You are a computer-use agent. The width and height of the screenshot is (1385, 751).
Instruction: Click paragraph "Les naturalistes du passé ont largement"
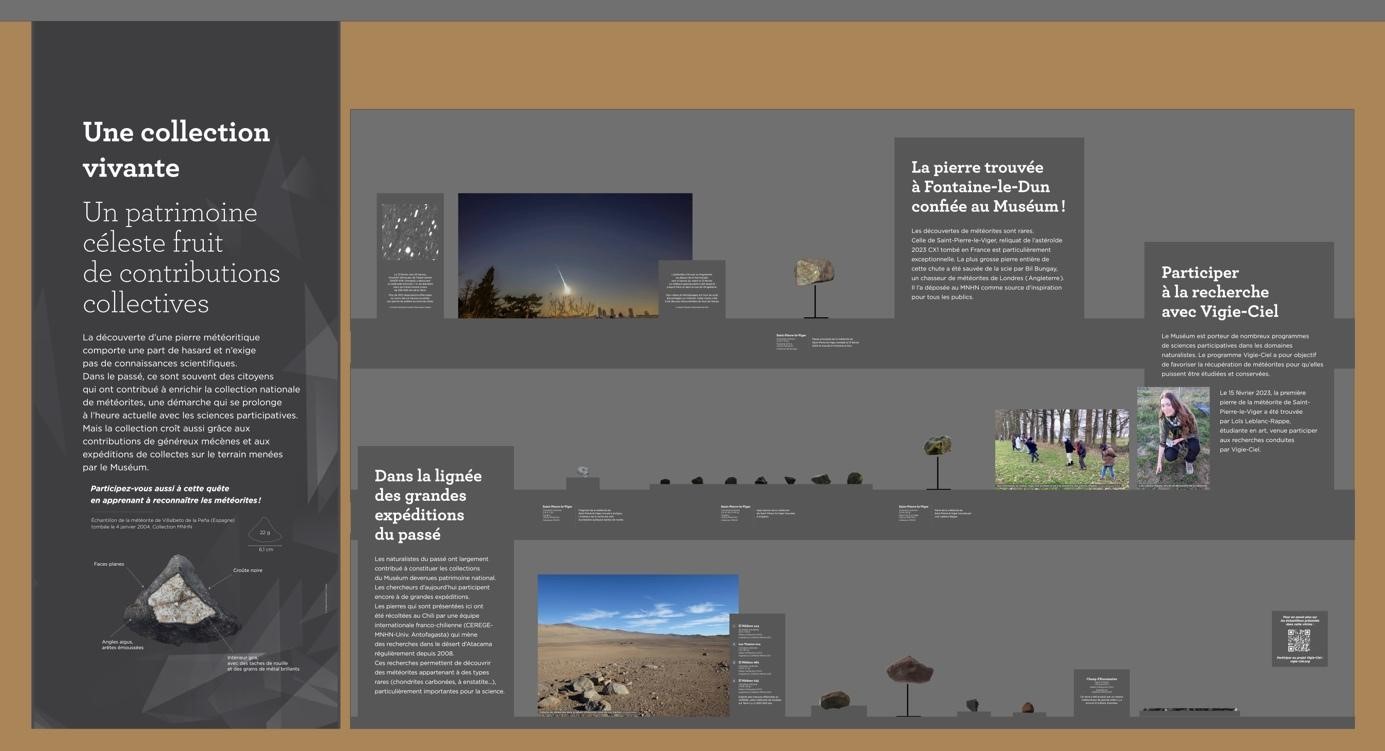pos(439,625)
